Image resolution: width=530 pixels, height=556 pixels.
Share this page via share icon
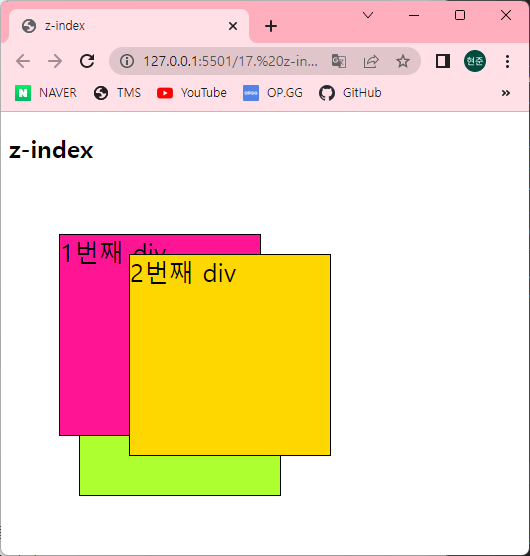pyautogui.click(x=371, y=61)
